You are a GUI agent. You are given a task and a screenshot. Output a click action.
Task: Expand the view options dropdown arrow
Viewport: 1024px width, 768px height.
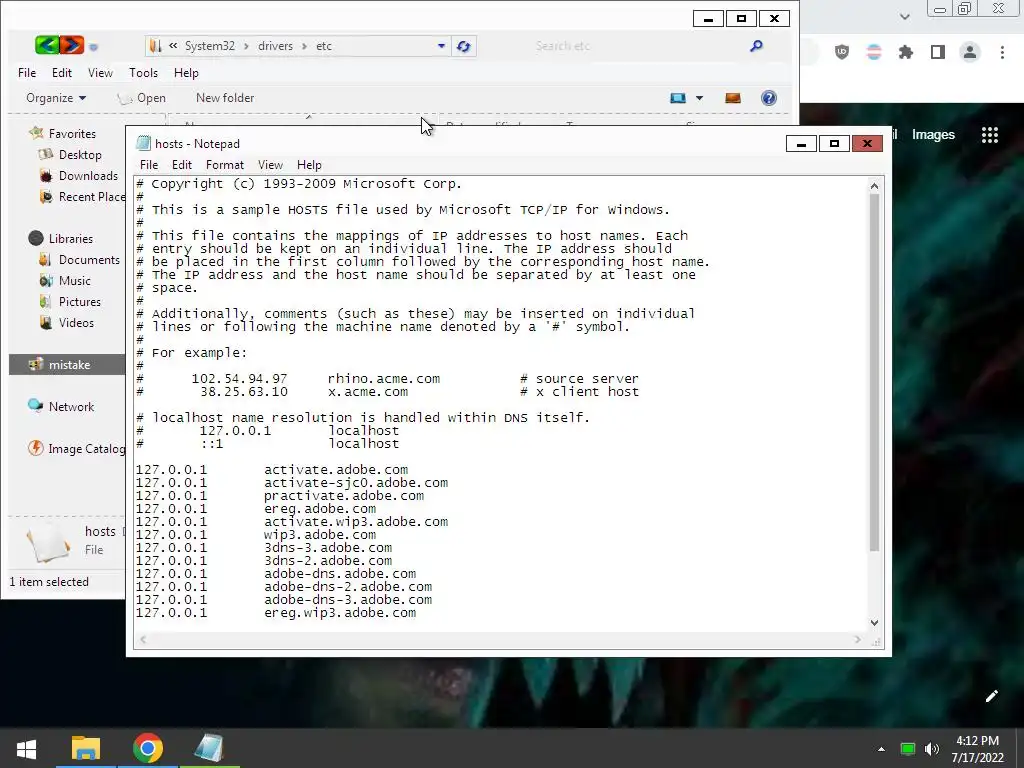click(x=699, y=98)
